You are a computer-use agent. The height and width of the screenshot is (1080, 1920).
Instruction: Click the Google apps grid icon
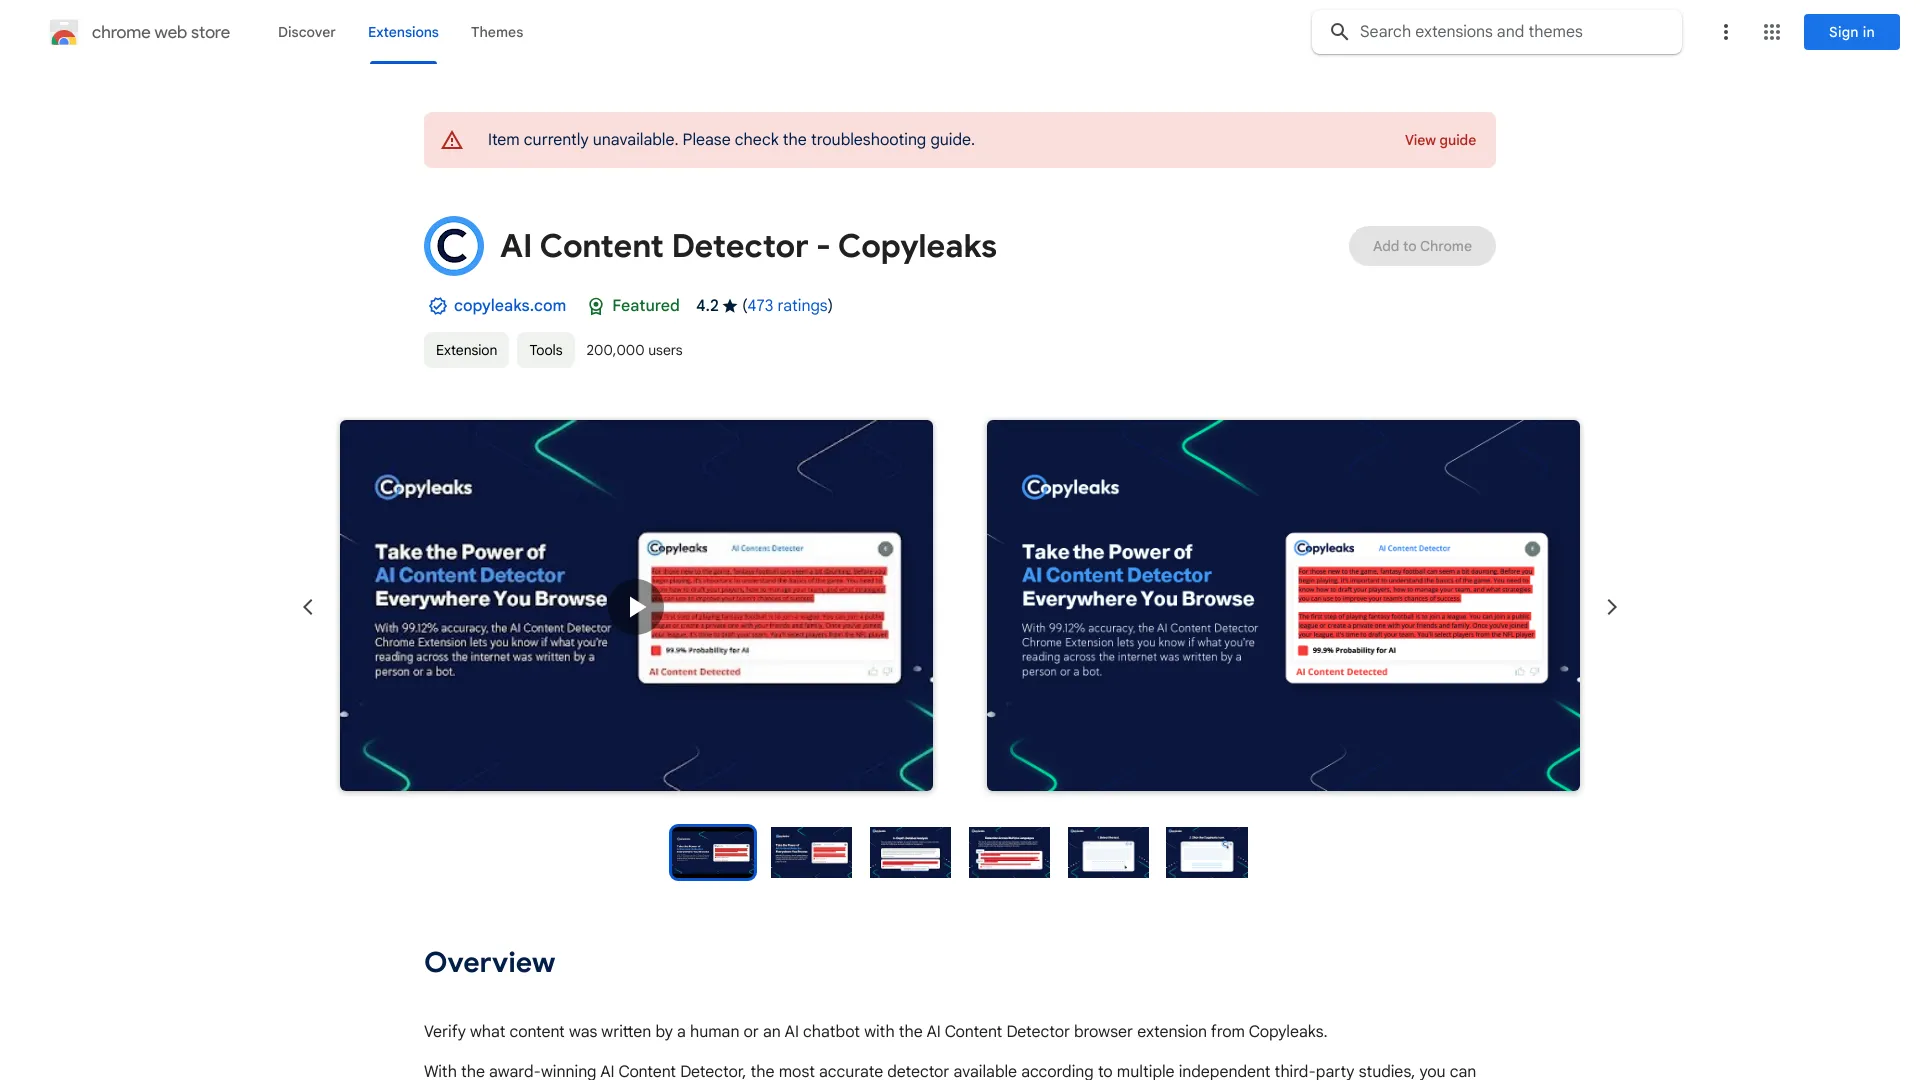pyautogui.click(x=1772, y=32)
